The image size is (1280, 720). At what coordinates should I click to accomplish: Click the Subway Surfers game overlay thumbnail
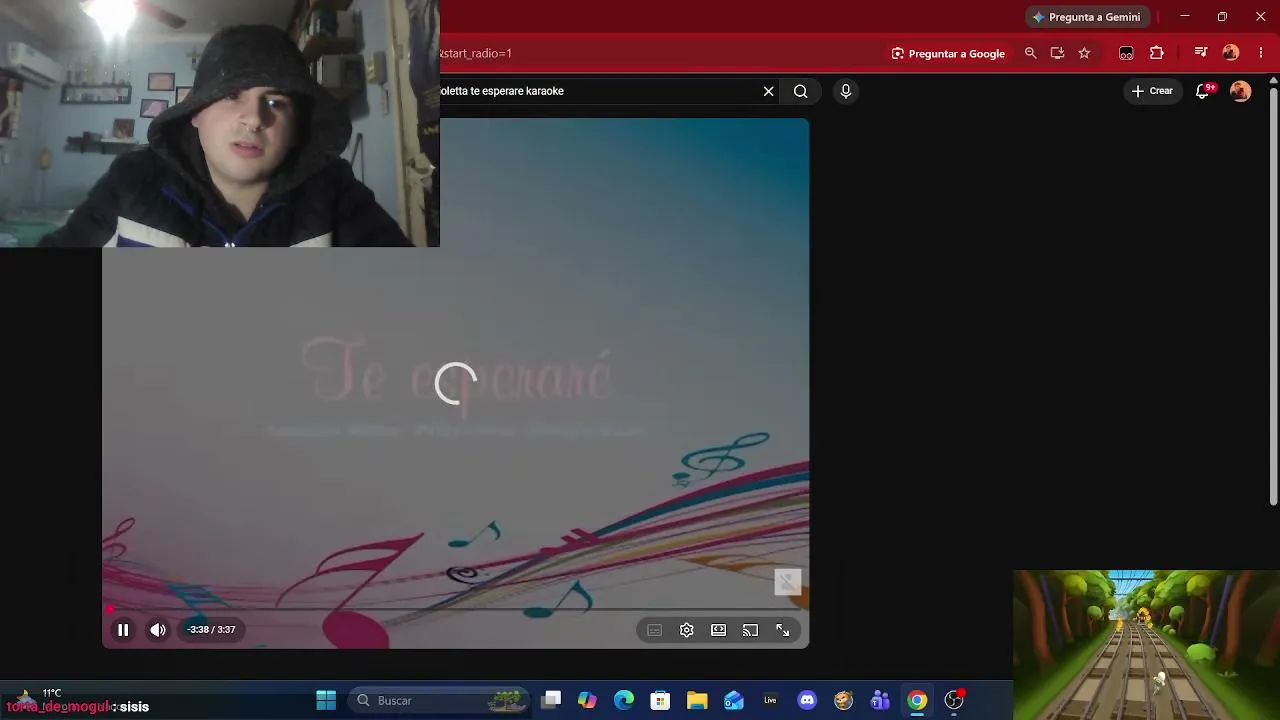point(1146,645)
